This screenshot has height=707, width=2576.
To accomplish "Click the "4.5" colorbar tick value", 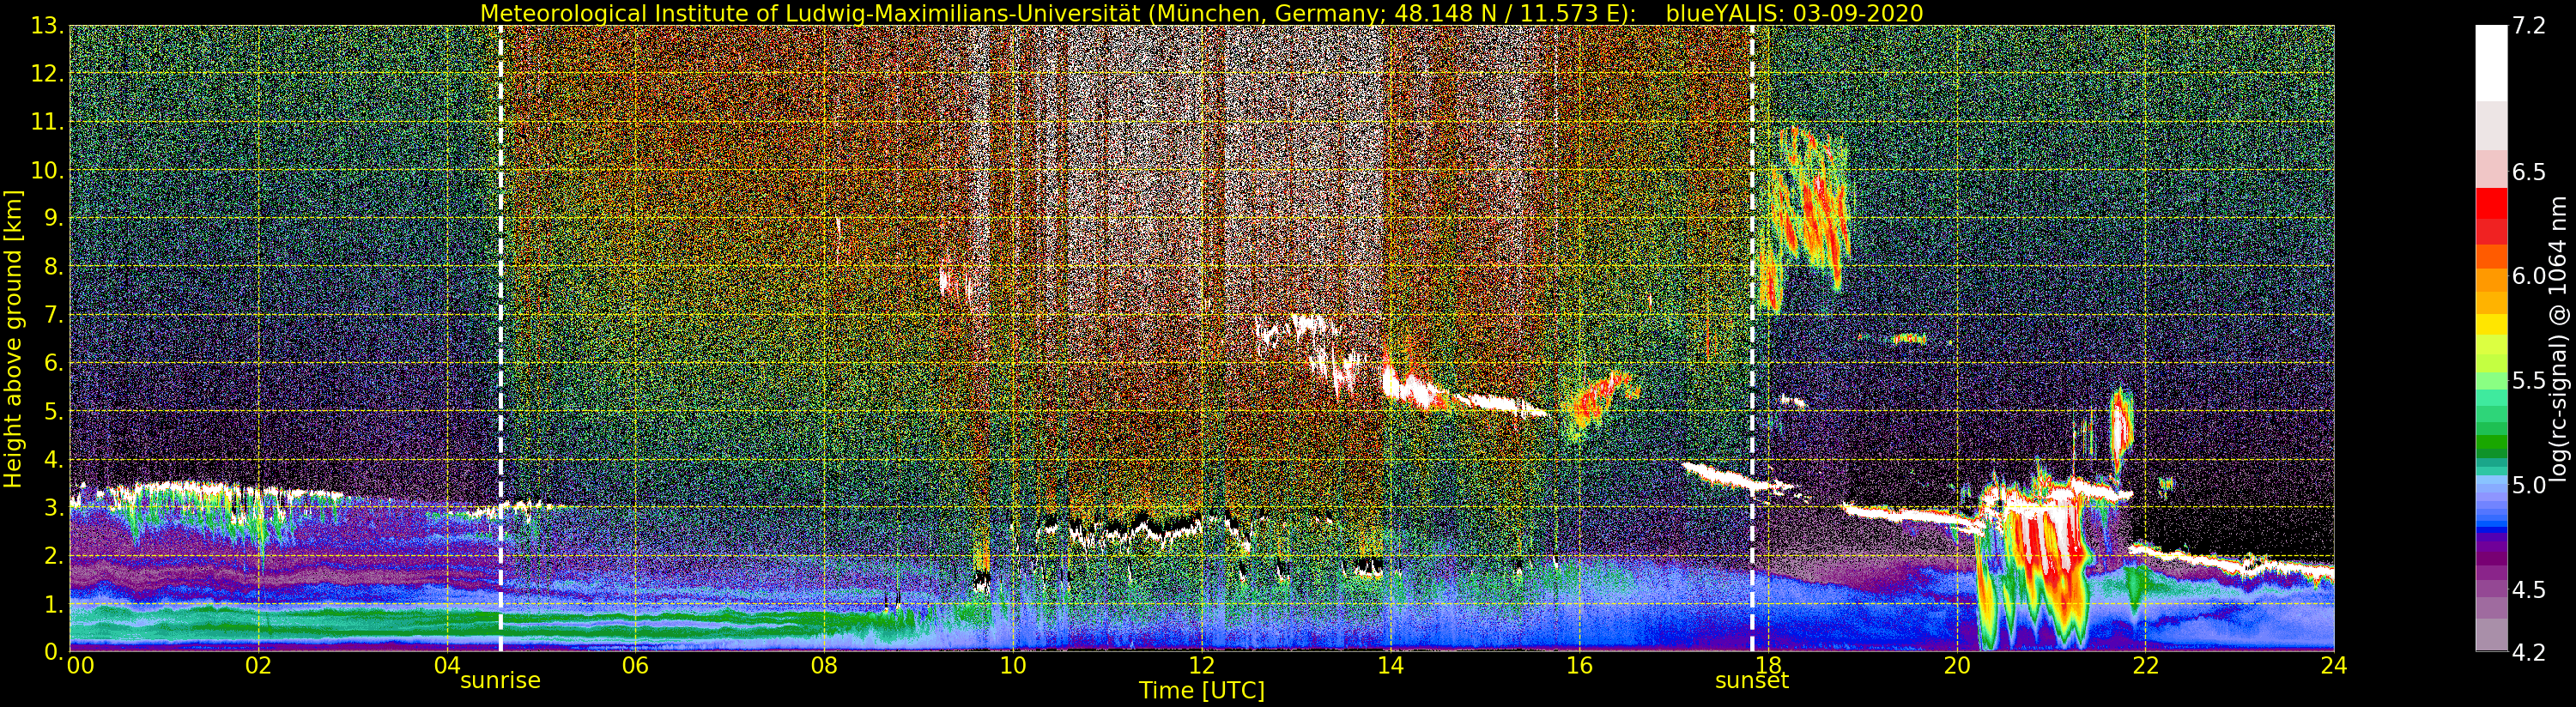I will [2528, 590].
